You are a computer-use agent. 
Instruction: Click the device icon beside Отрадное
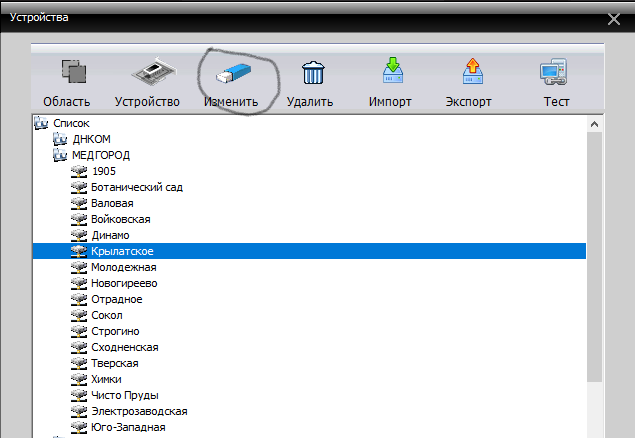79,299
